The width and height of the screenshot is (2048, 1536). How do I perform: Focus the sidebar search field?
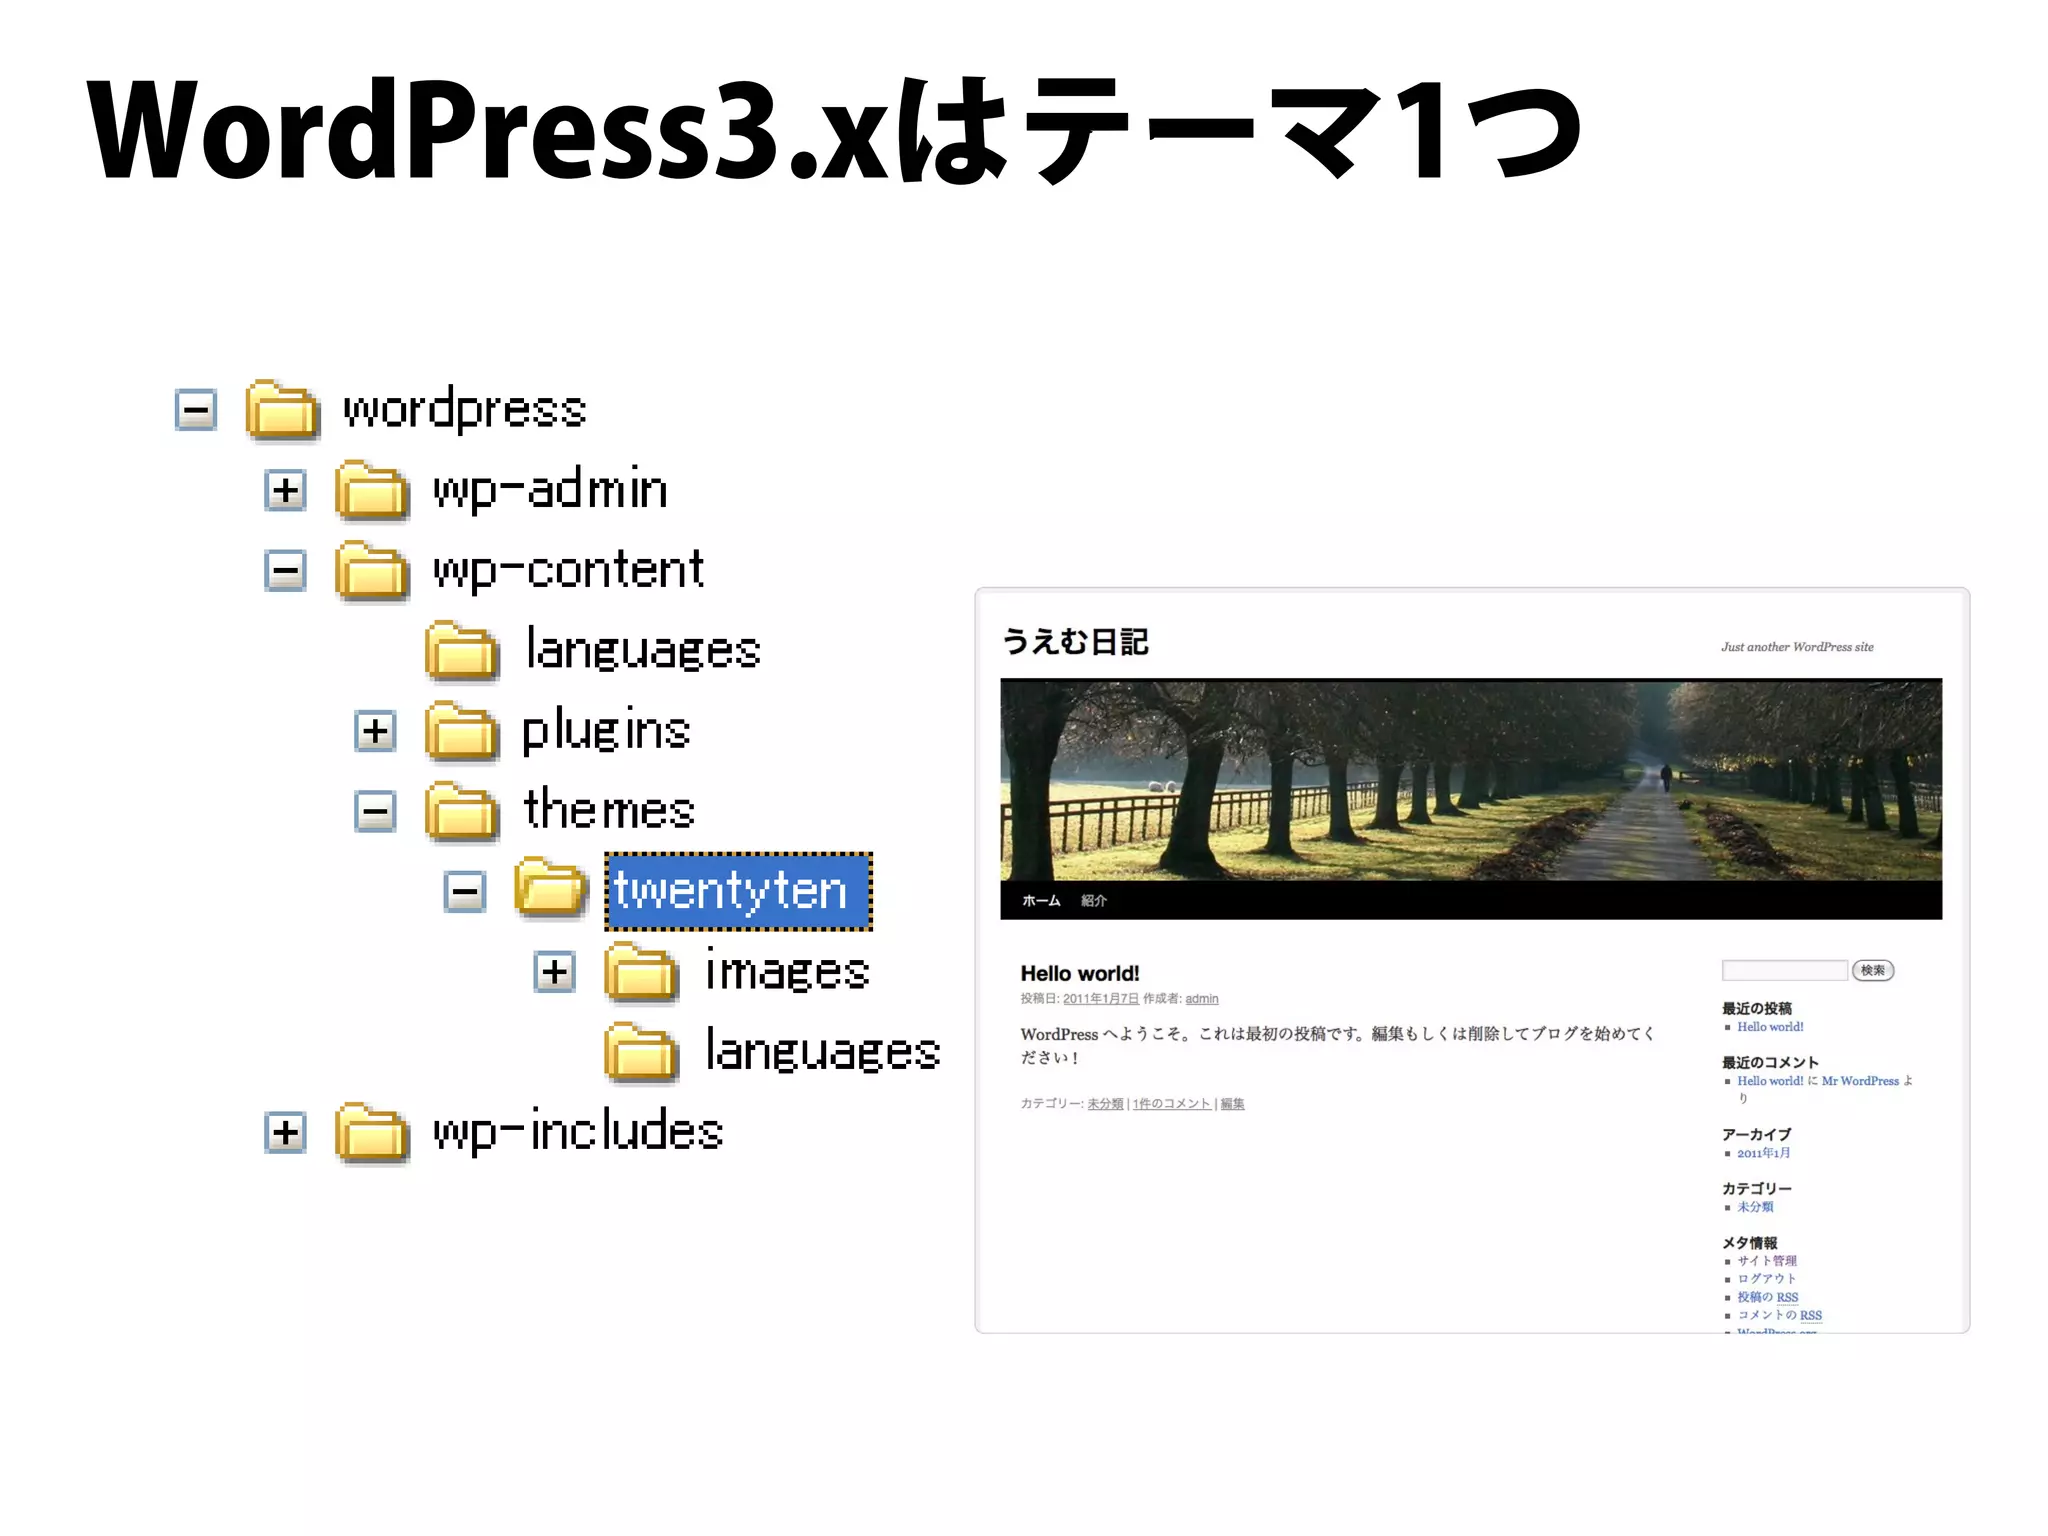pos(1785,970)
